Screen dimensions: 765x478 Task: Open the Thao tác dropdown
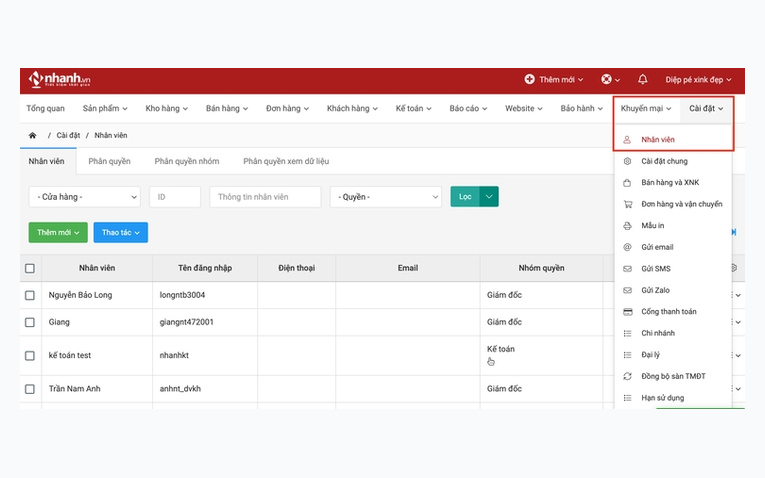click(x=121, y=232)
